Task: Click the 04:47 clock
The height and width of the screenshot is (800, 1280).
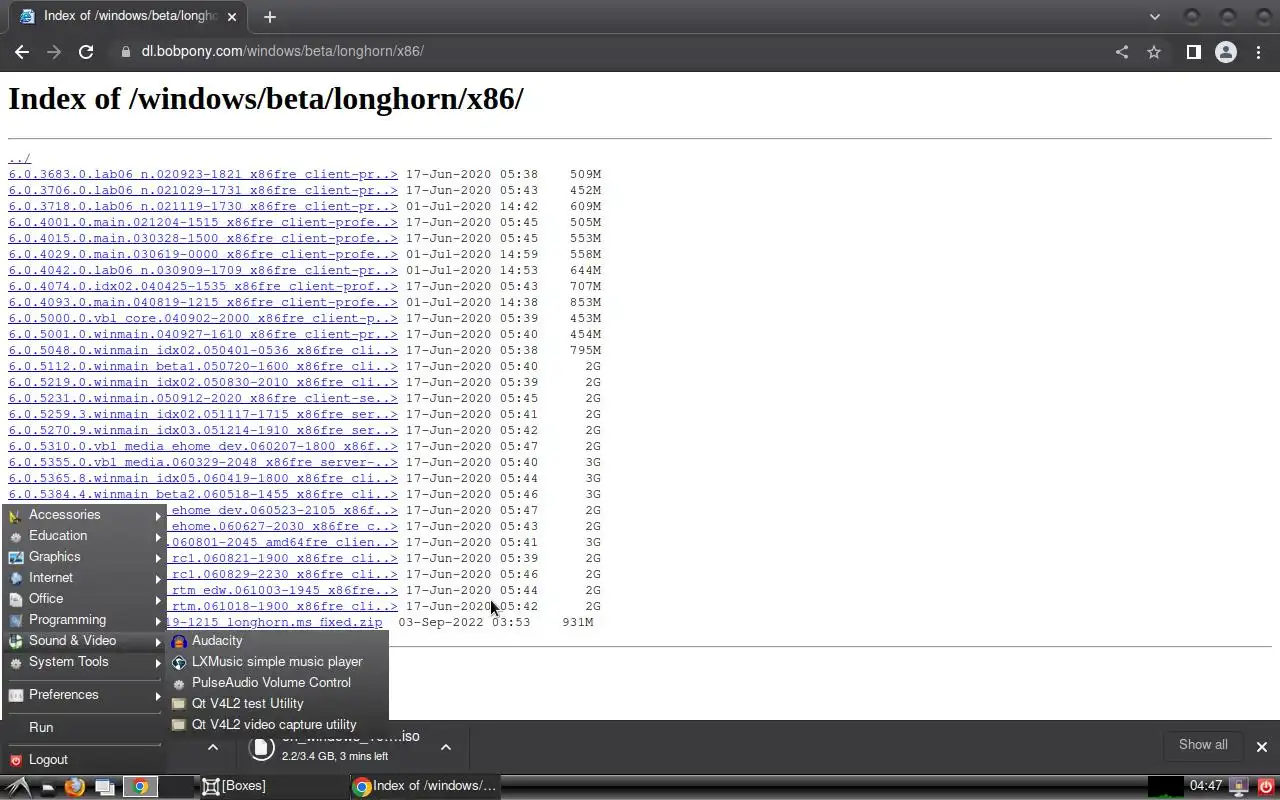Action: coord(1206,786)
